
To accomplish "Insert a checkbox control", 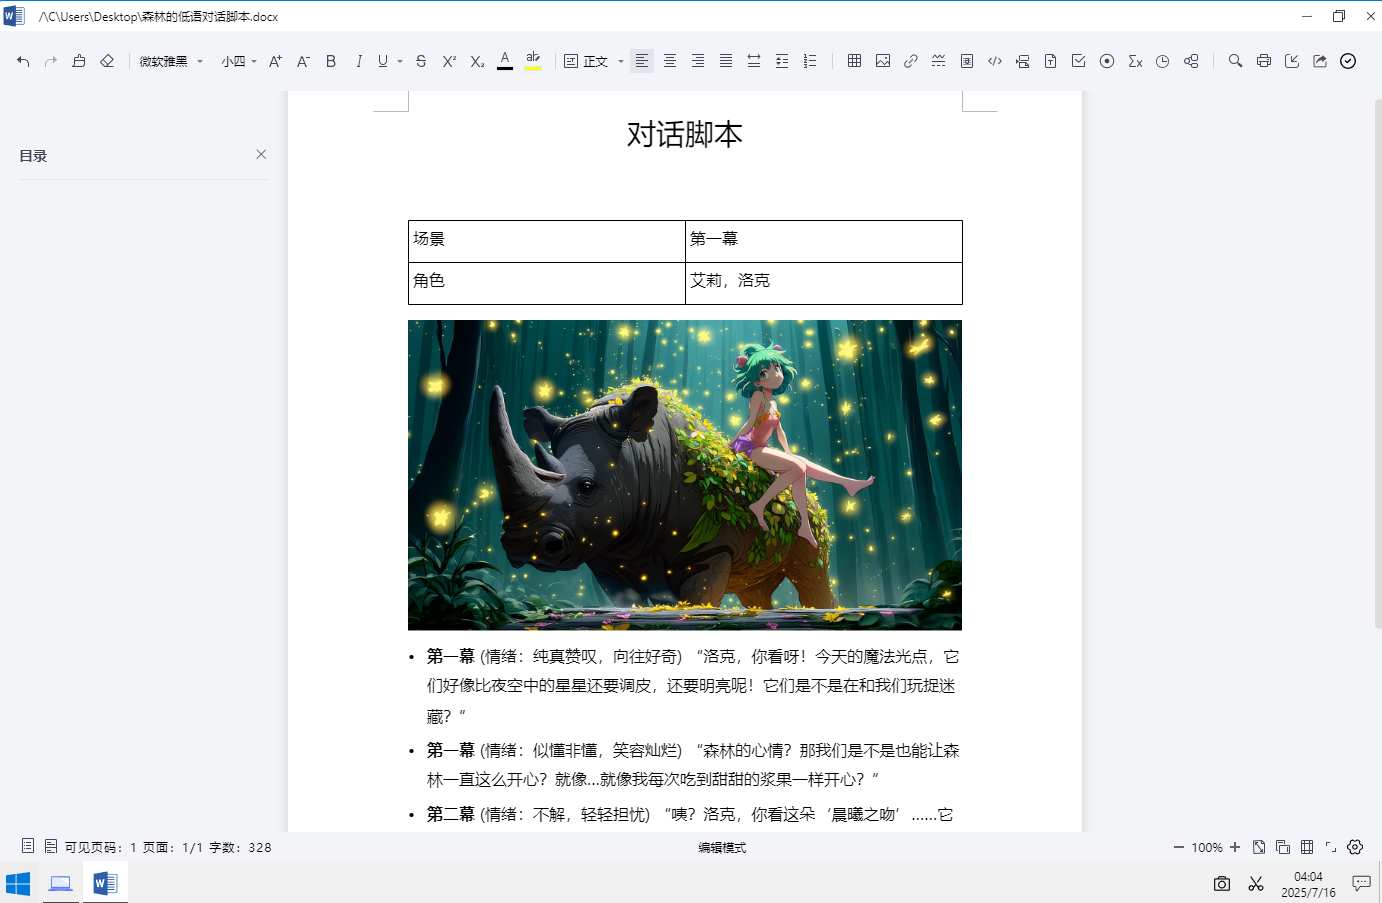I will coord(1078,61).
